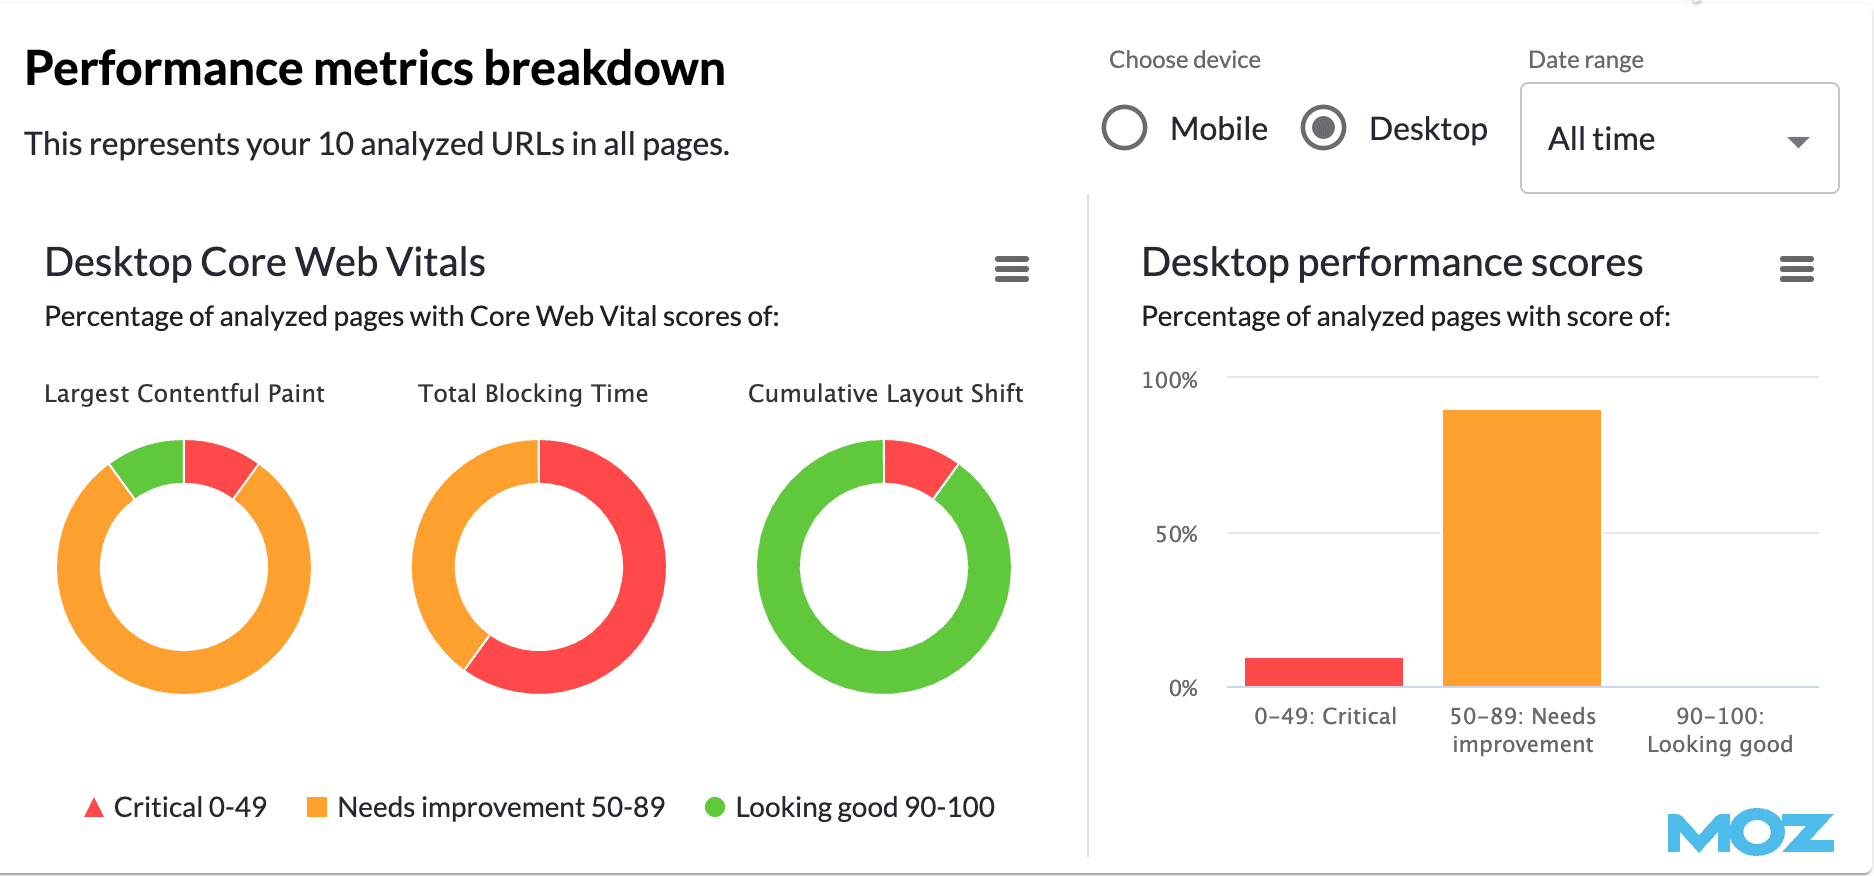This screenshot has height=876, width=1874.
Task: Open the All time date range dropdown
Action: 1678,138
